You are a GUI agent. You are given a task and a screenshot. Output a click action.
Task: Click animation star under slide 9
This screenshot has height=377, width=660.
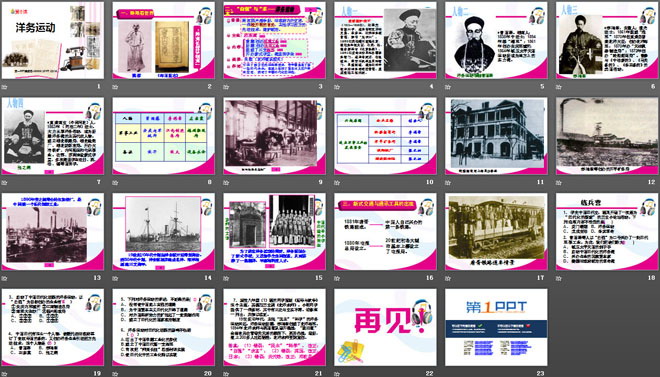tap(226, 183)
